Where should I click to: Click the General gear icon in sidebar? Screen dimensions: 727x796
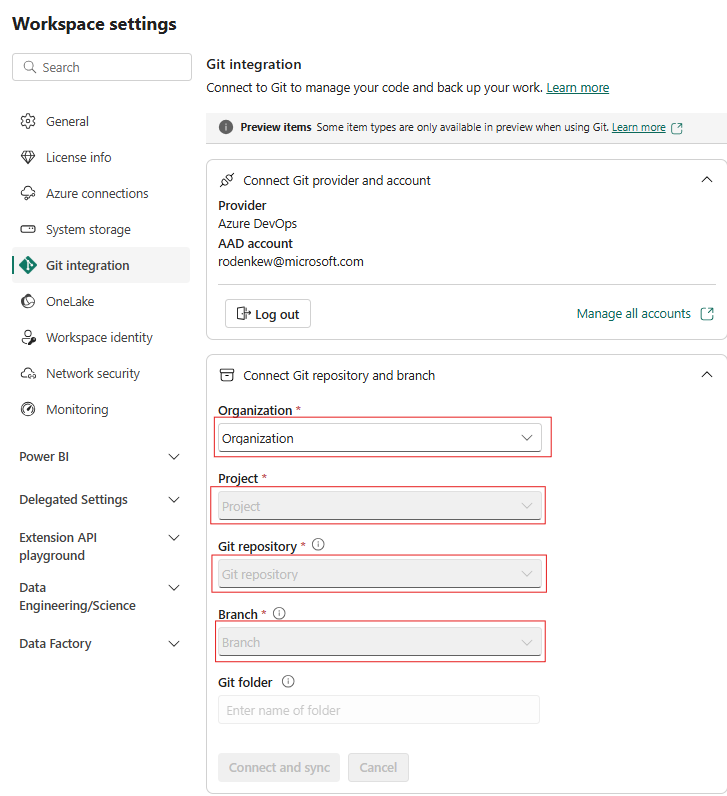pyautogui.click(x=28, y=121)
